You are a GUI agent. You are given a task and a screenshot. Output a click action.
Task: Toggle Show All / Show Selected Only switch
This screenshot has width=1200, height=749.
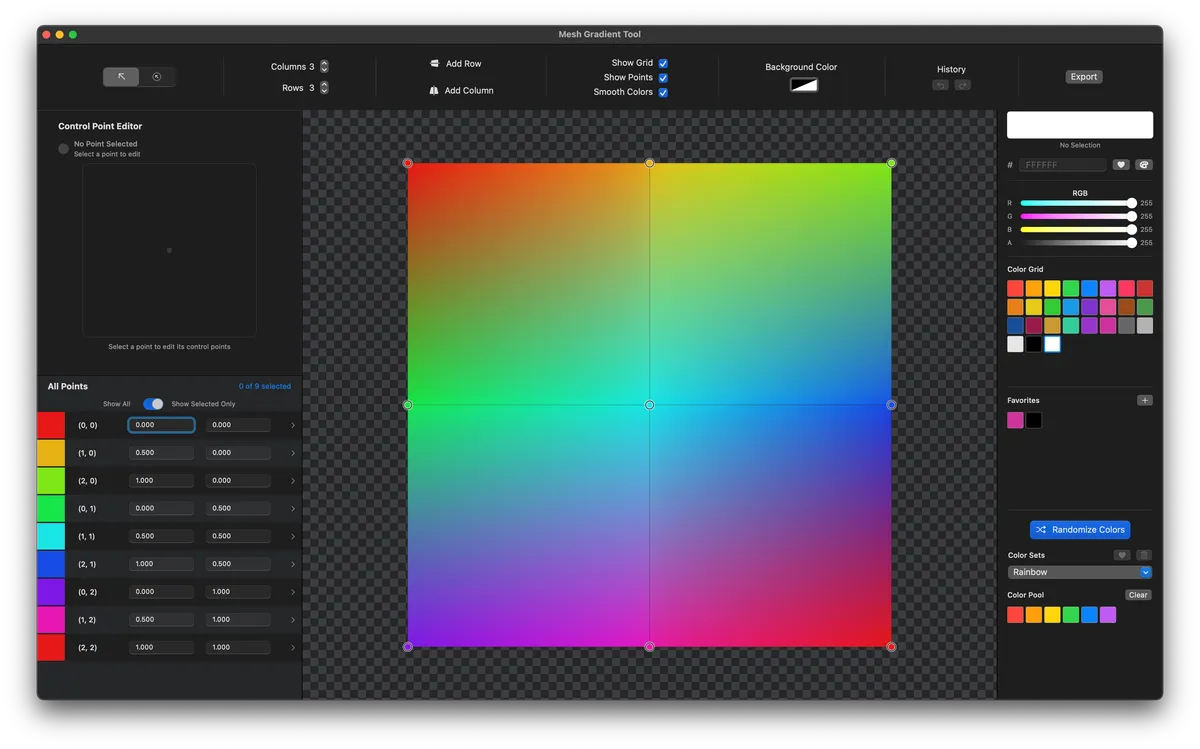pos(153,404)
